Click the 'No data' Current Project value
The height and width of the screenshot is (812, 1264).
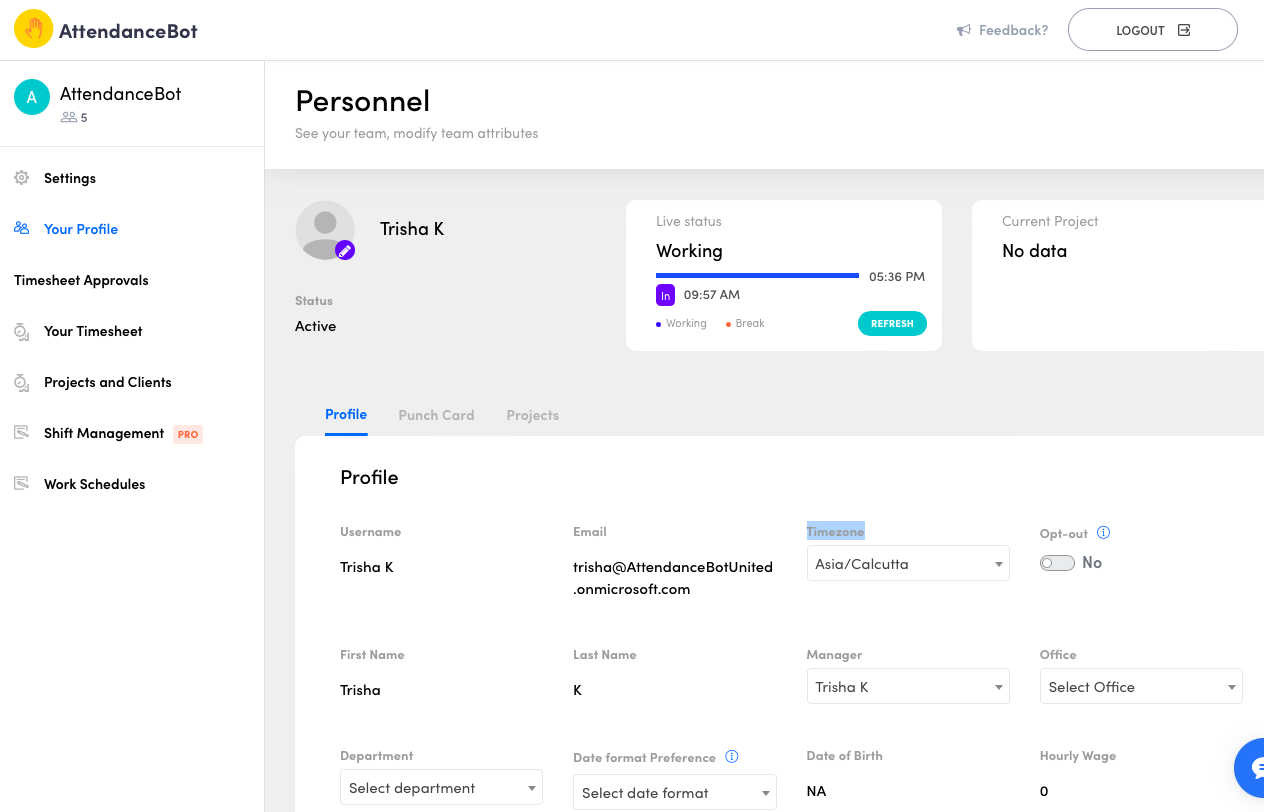click(1034, 251)
